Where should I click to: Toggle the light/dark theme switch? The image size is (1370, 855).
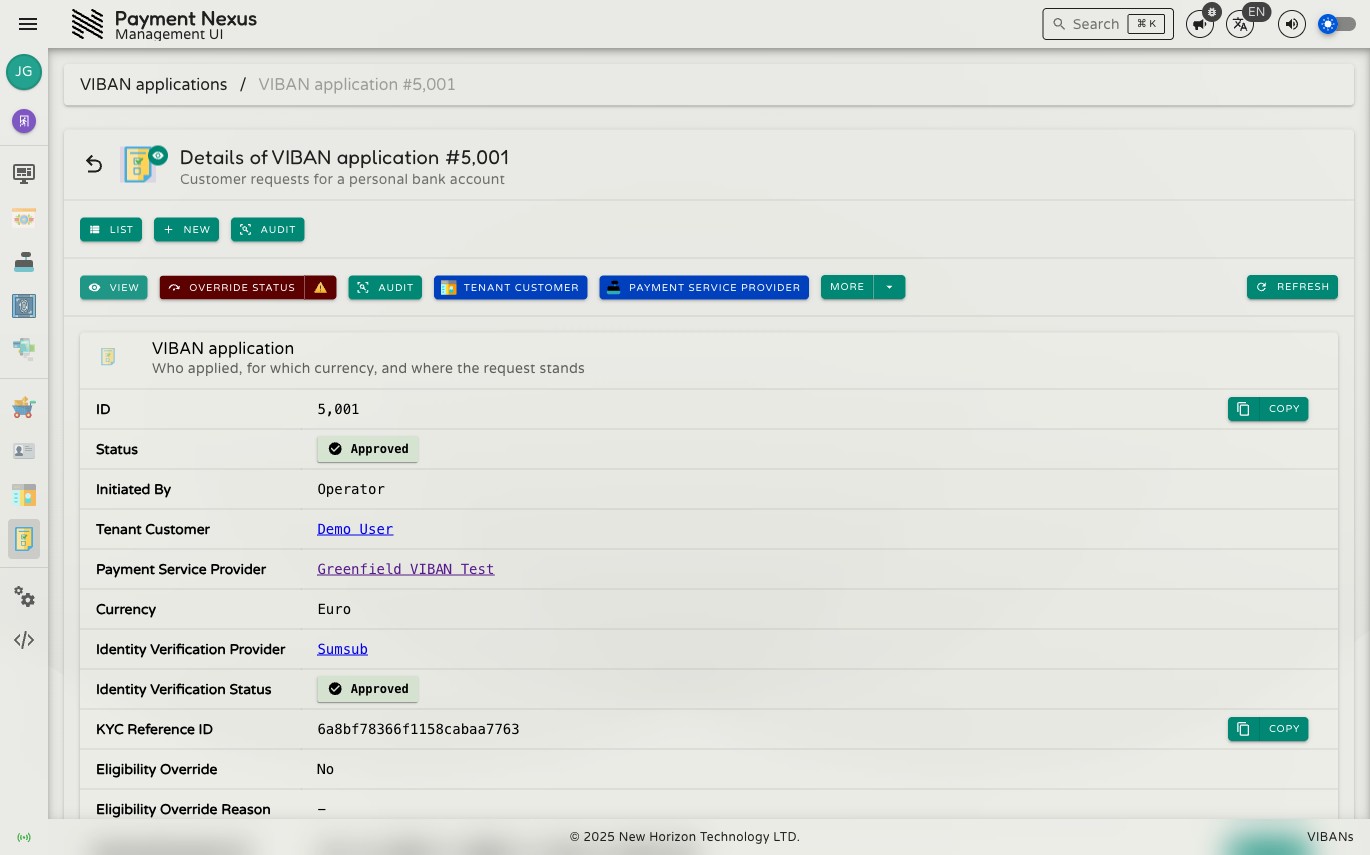pos(1337,24)
